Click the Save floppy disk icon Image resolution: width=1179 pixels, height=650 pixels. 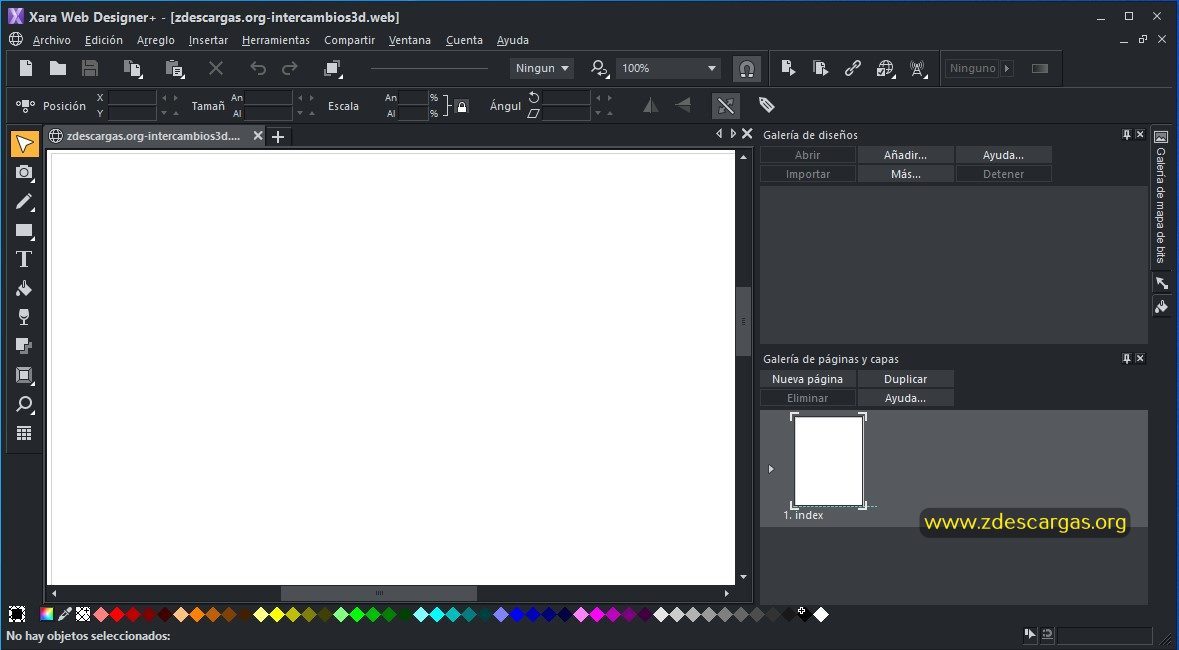(90, 68)
